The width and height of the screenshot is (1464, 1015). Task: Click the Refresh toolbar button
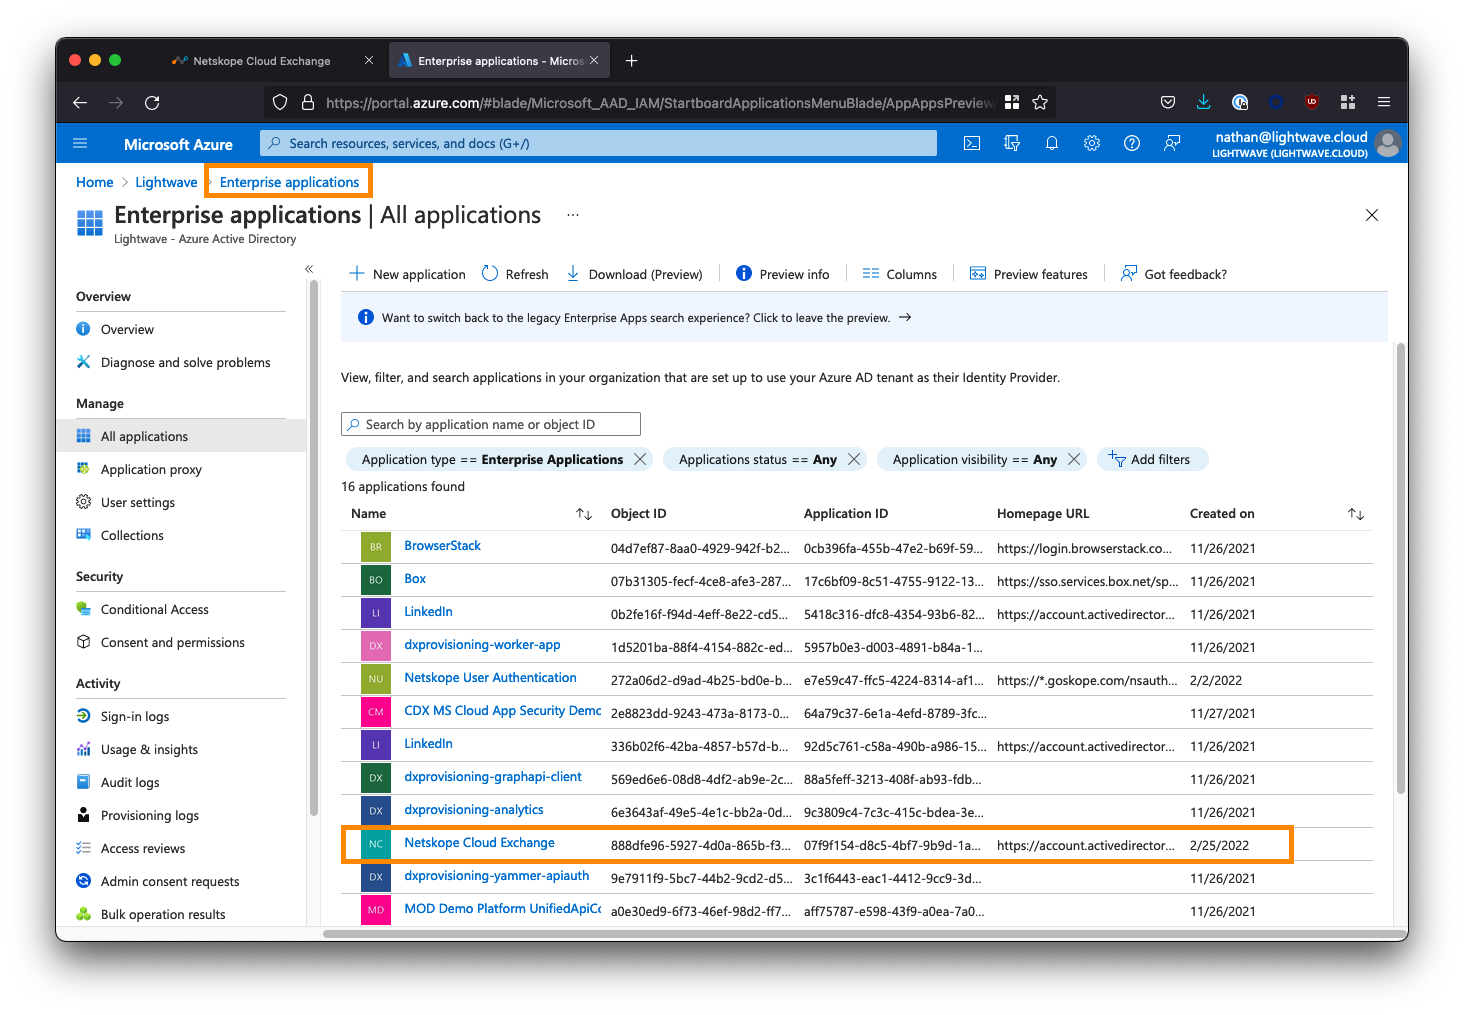(x=515, y=274)
